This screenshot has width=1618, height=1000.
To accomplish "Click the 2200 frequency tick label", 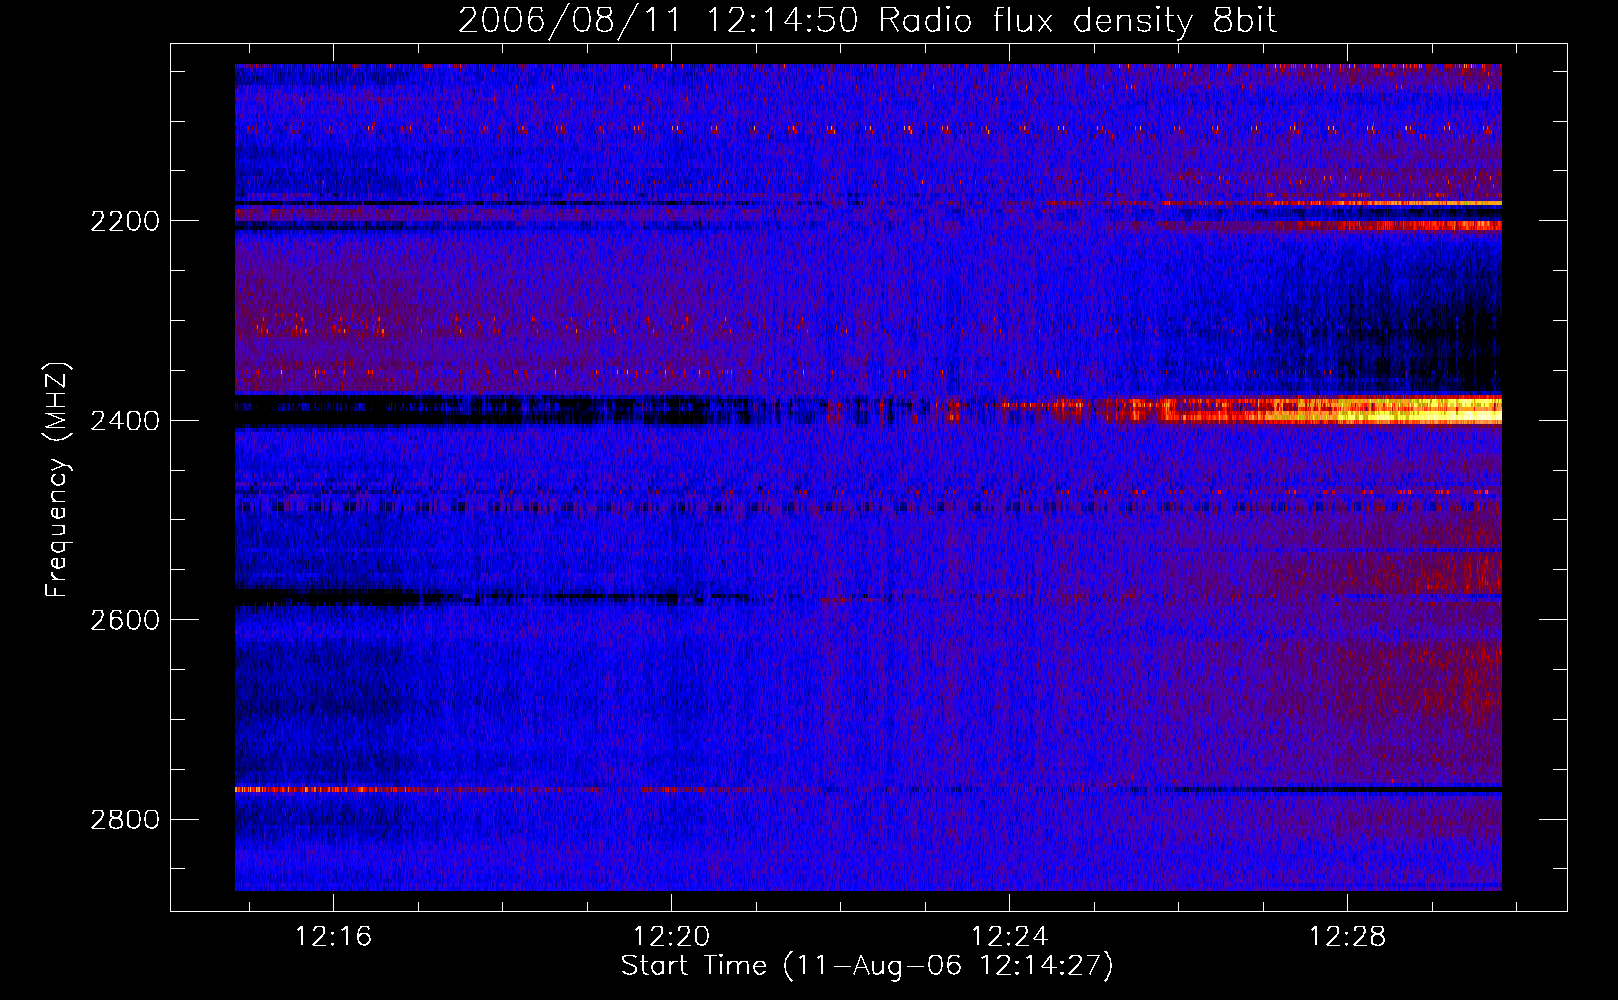I will point(125,221).
